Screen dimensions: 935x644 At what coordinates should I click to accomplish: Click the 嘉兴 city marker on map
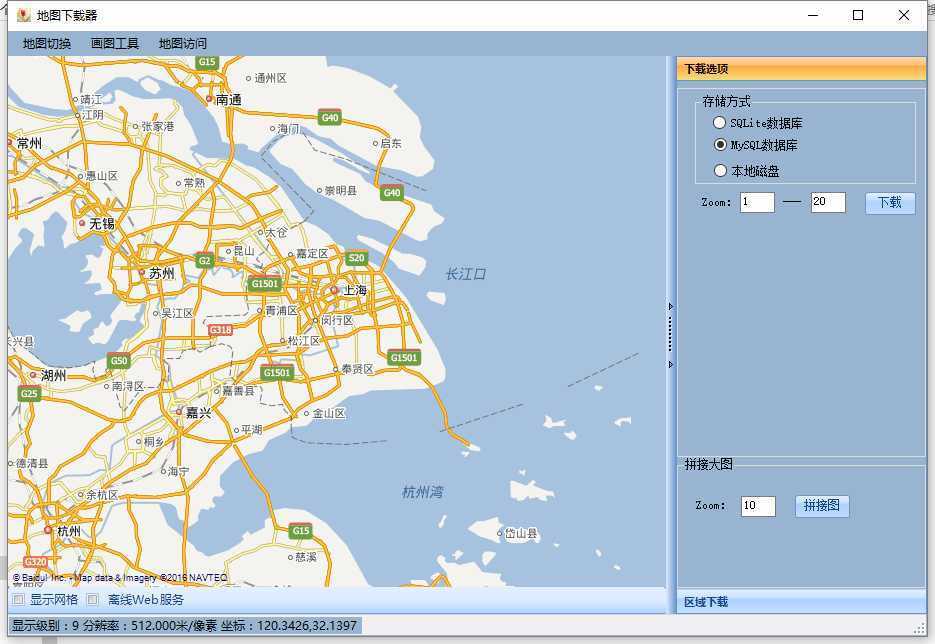tap(178, 411)
